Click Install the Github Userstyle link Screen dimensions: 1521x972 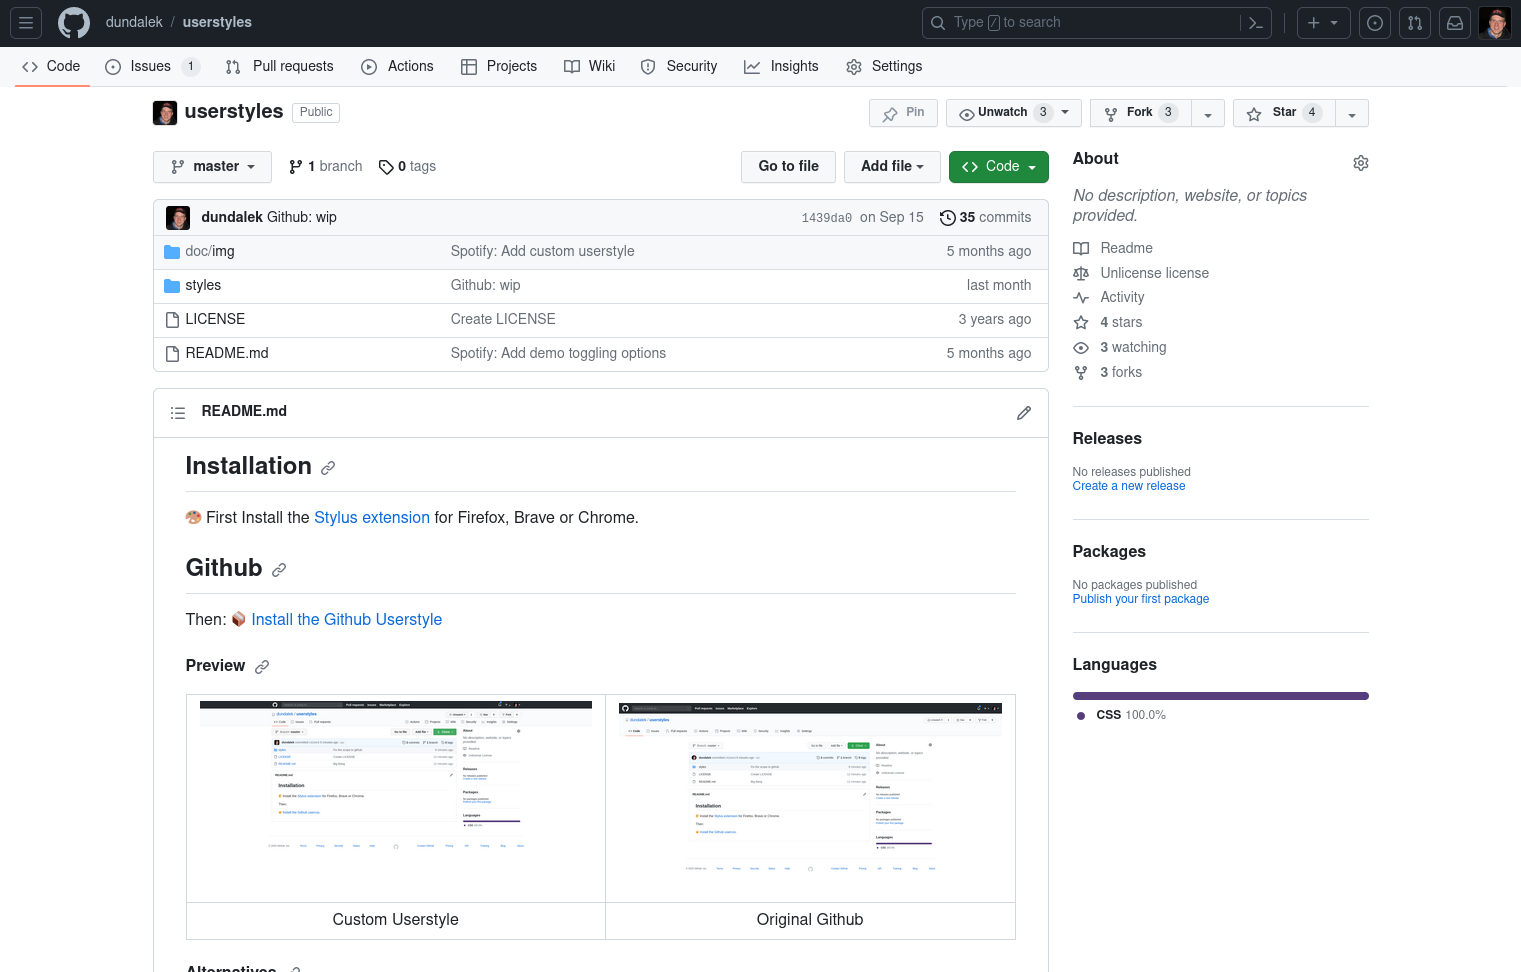point(346,620)
